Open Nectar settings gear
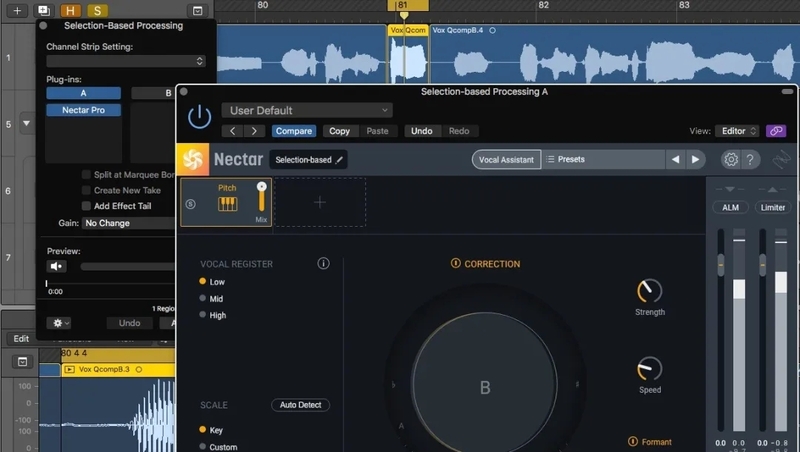 [x=731, y=160]
